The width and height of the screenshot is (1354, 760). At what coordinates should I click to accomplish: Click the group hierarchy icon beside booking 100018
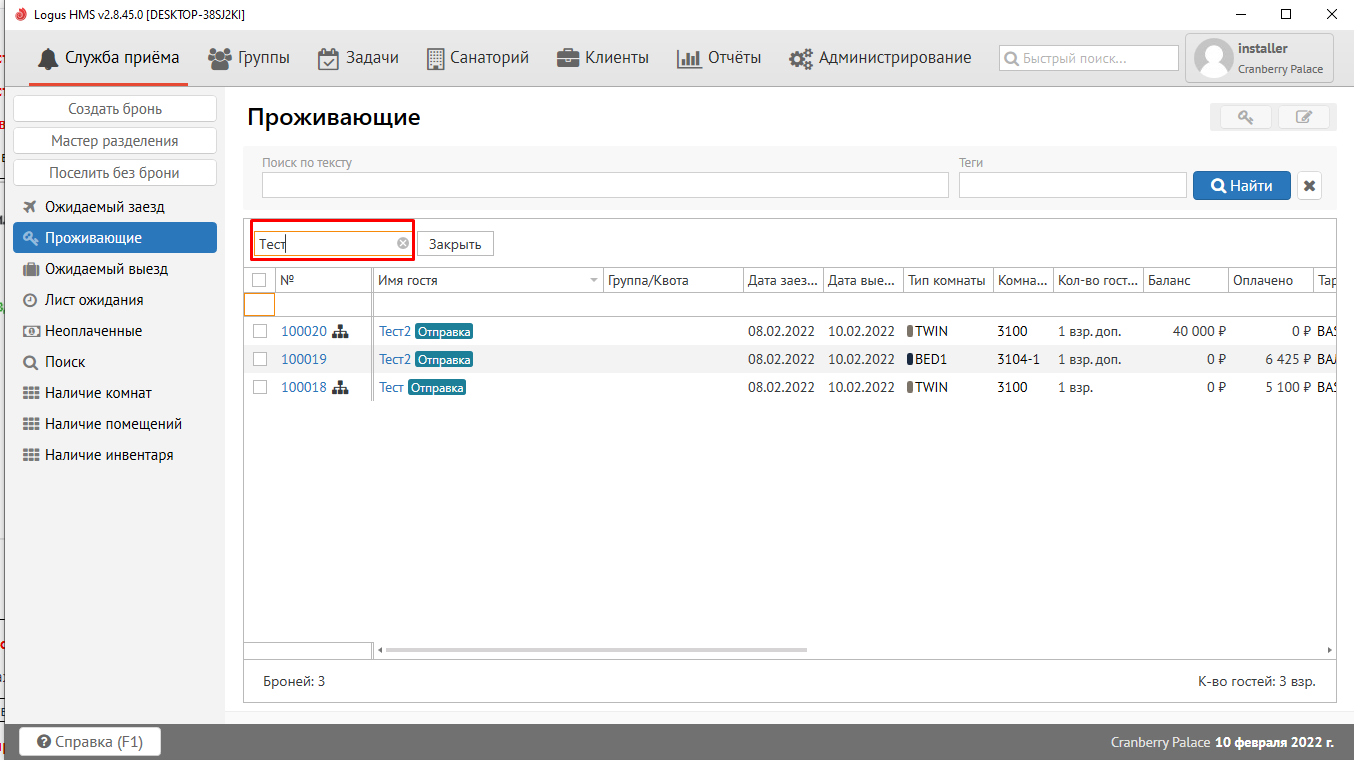click(340, 387)
